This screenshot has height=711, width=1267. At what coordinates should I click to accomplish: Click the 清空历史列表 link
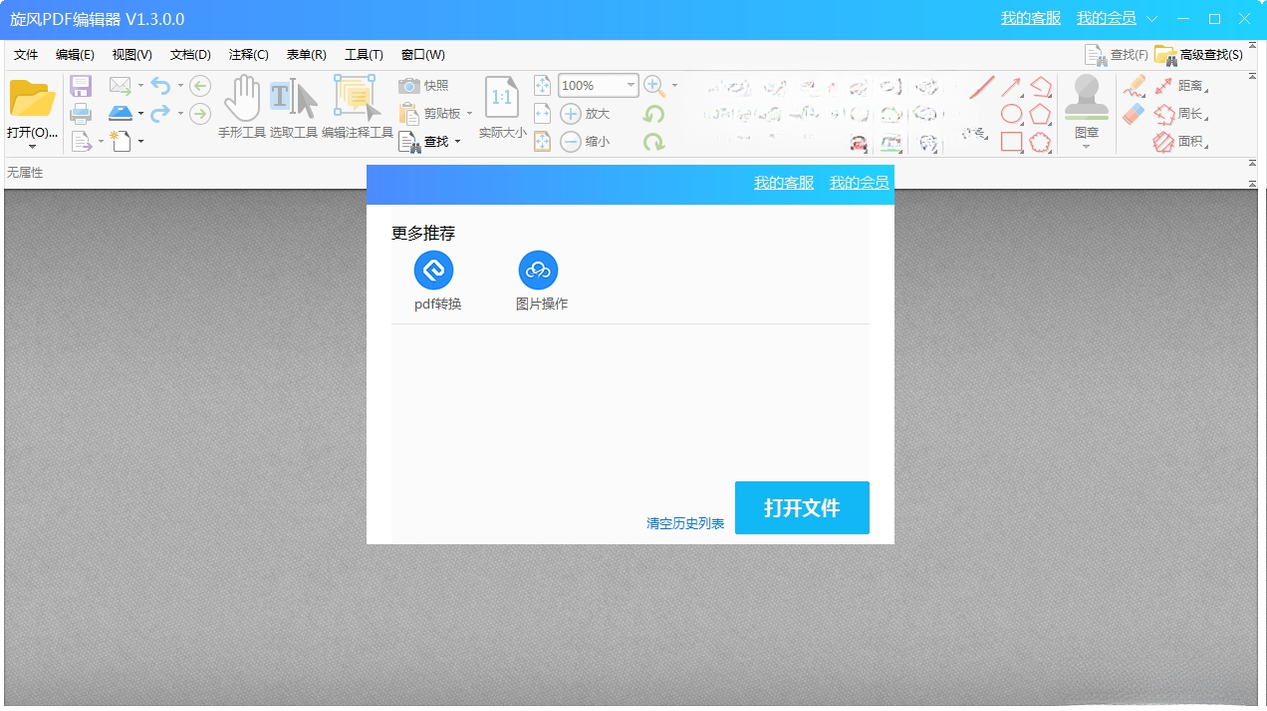point(686,523)
